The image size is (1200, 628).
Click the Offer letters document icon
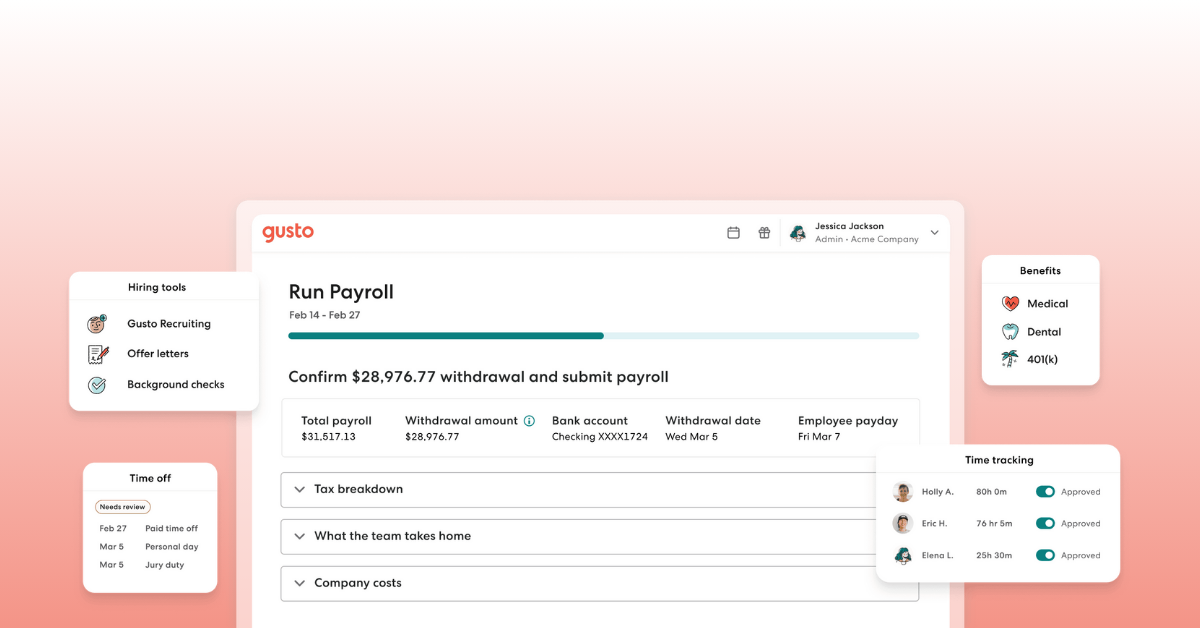click(97, 354)
